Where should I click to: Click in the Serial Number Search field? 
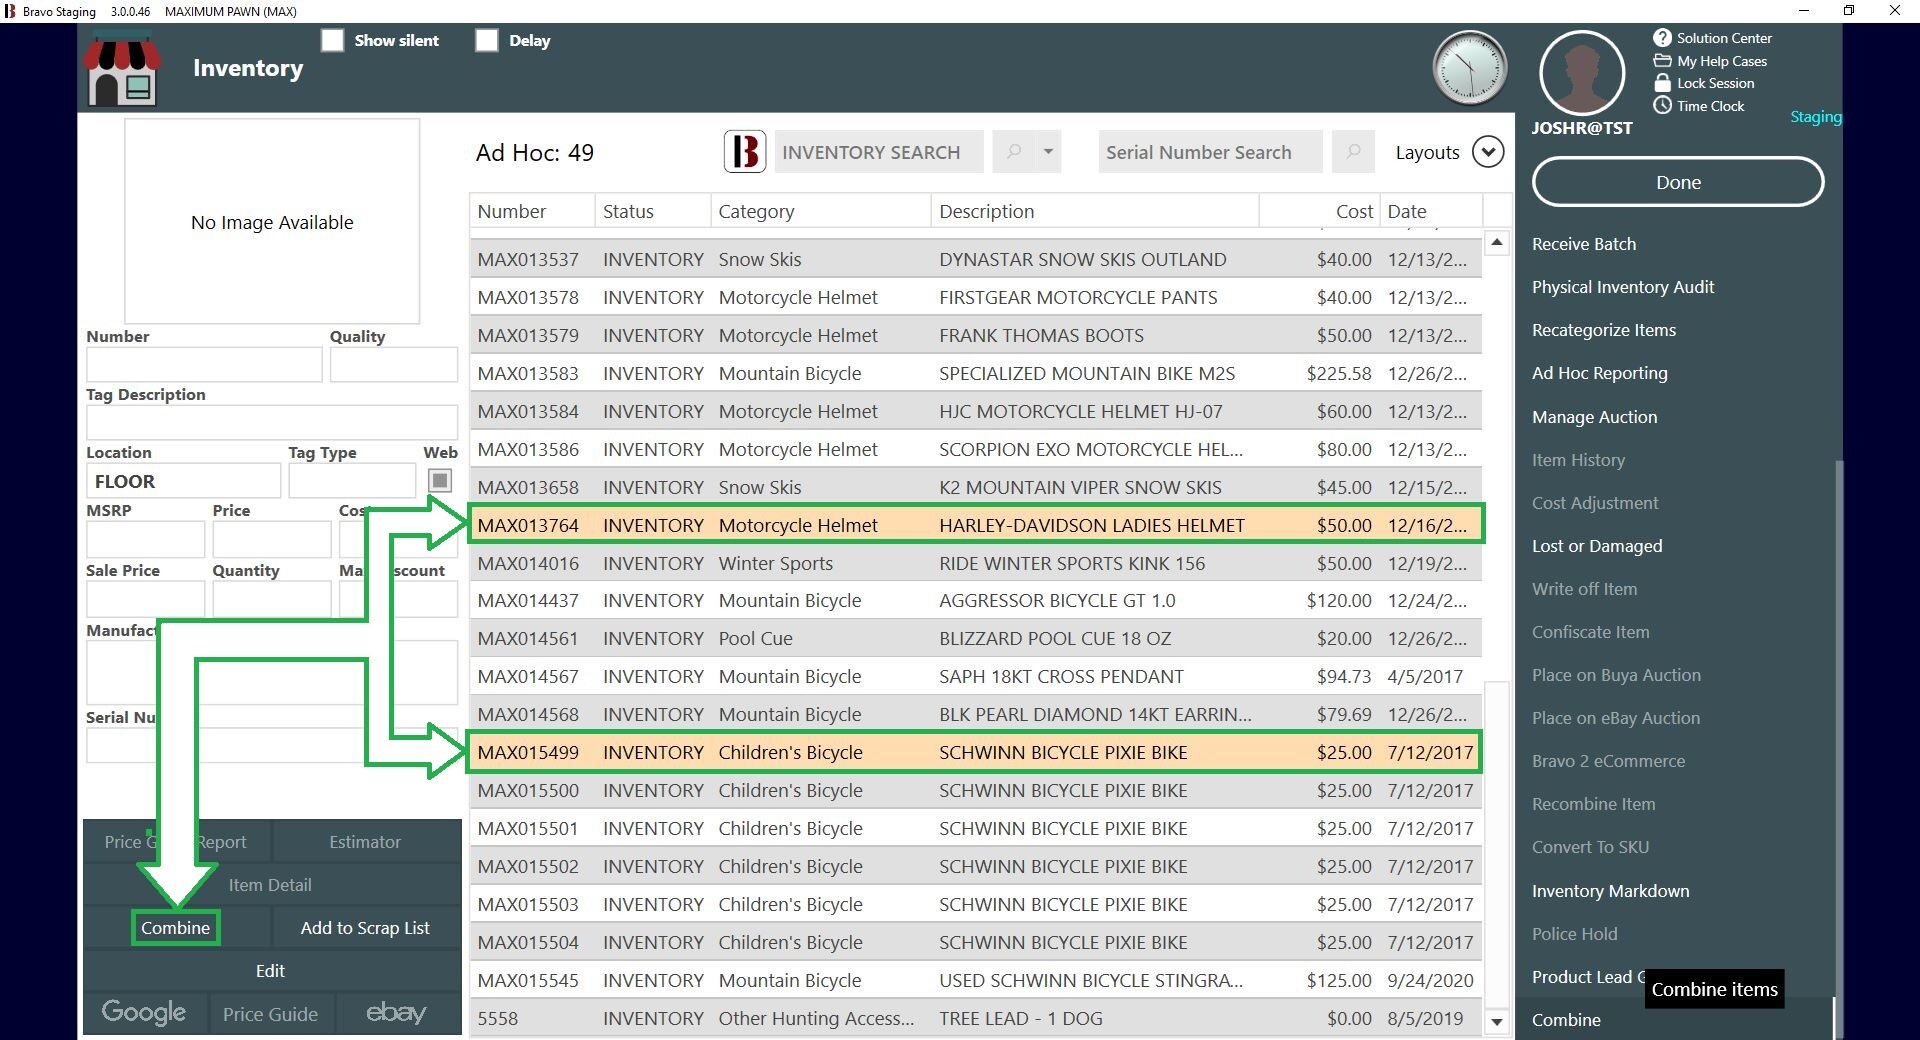(1210, 152)
